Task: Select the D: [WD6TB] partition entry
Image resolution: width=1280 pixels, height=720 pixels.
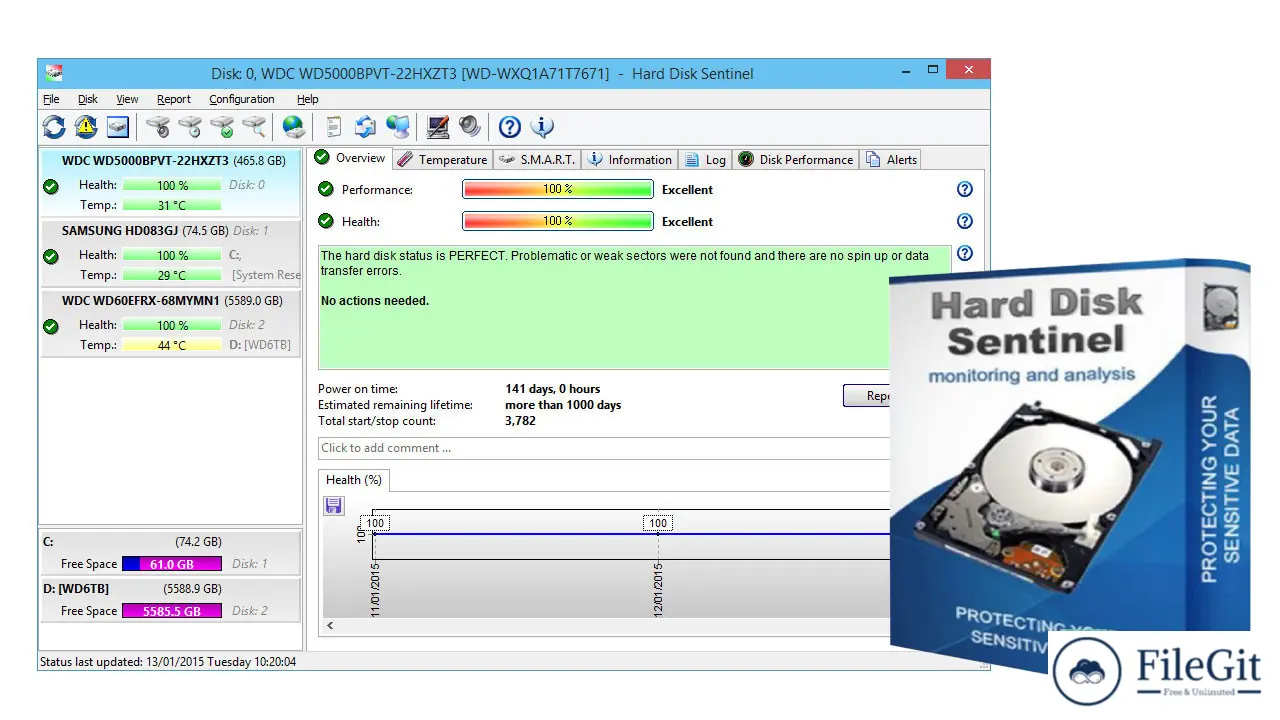Action: pos(170,600)
